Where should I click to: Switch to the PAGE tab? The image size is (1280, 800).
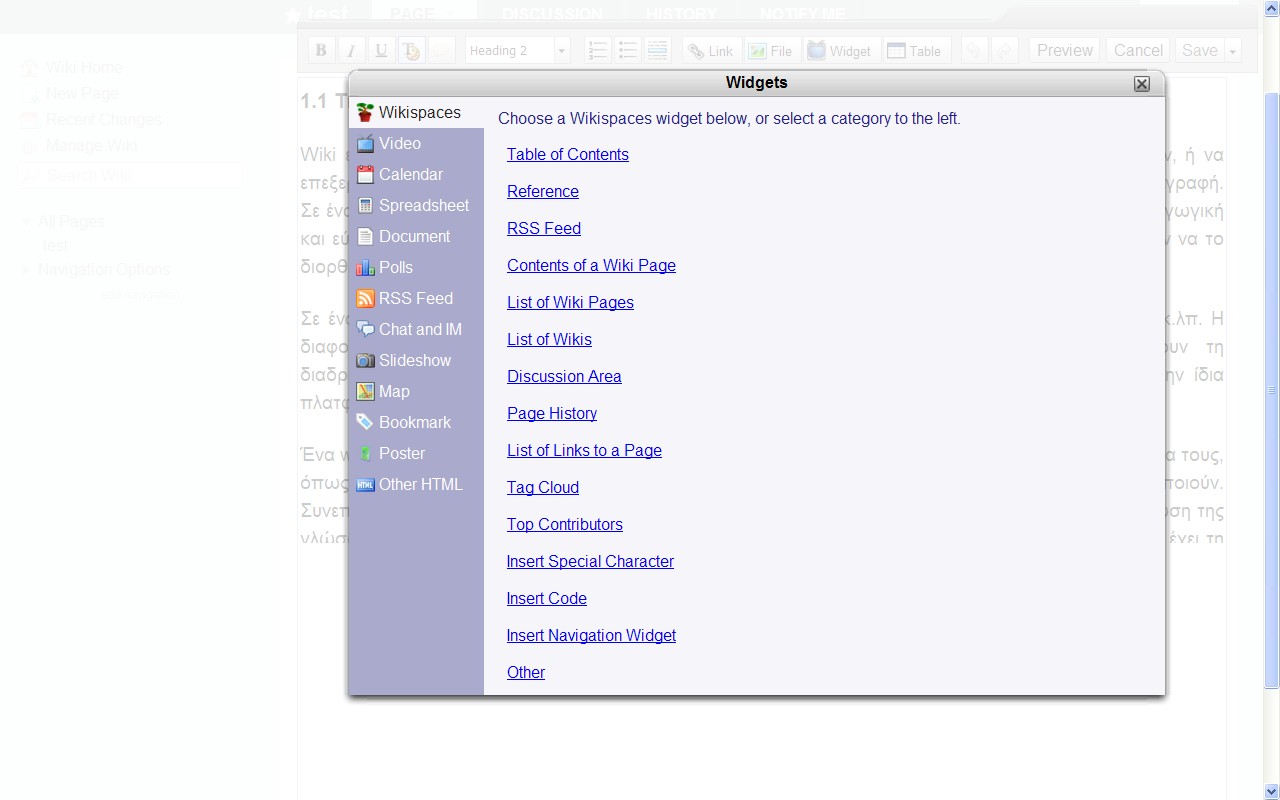[413, 14]
